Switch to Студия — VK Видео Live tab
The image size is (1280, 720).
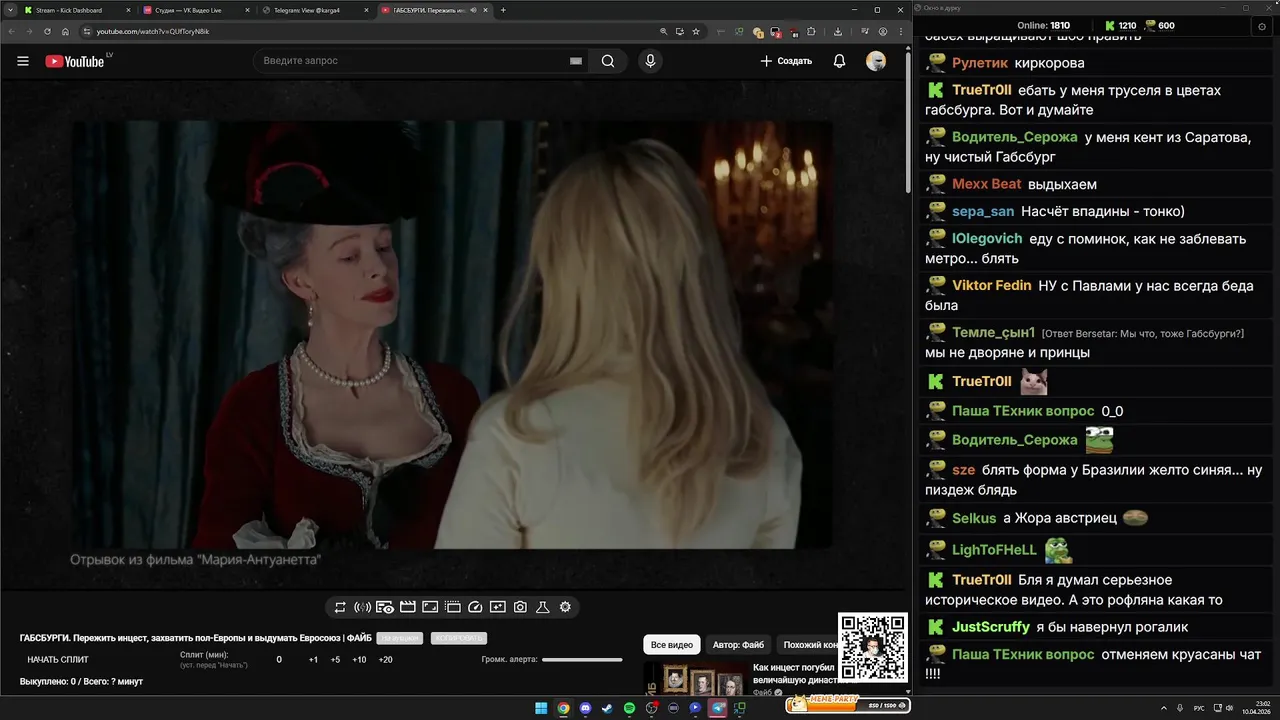coord(195,10)
